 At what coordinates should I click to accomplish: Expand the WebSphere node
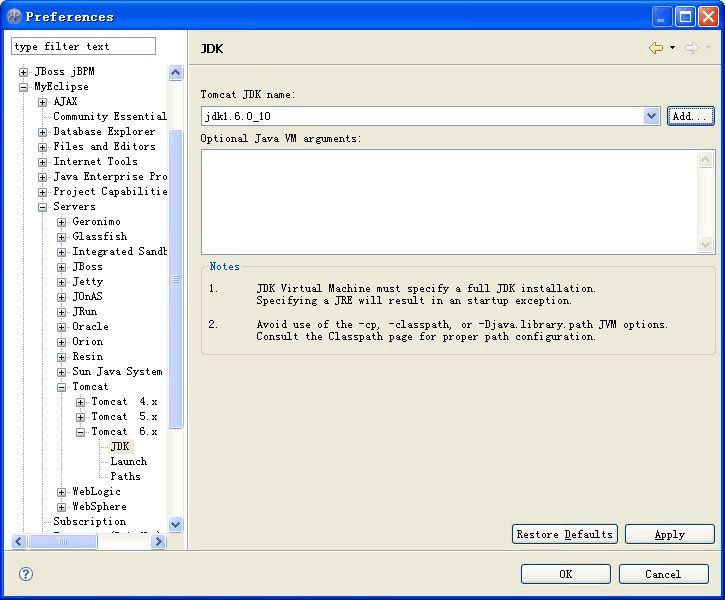click(x=61, y=507)
